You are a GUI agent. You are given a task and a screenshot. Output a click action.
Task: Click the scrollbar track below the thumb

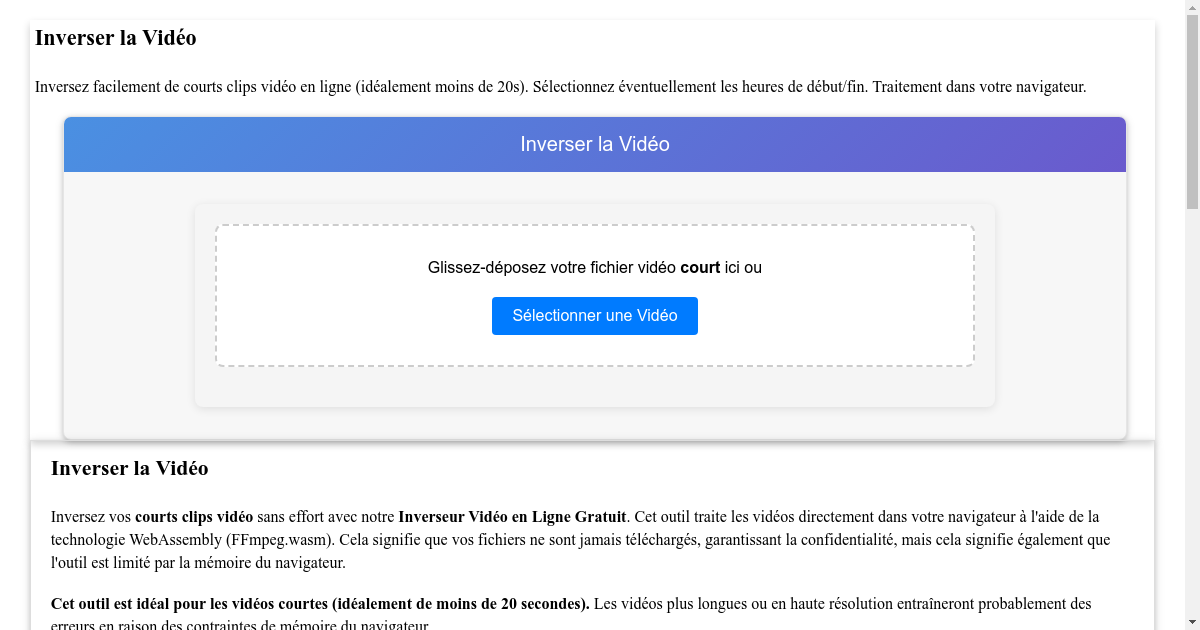tap(1192, 400)
